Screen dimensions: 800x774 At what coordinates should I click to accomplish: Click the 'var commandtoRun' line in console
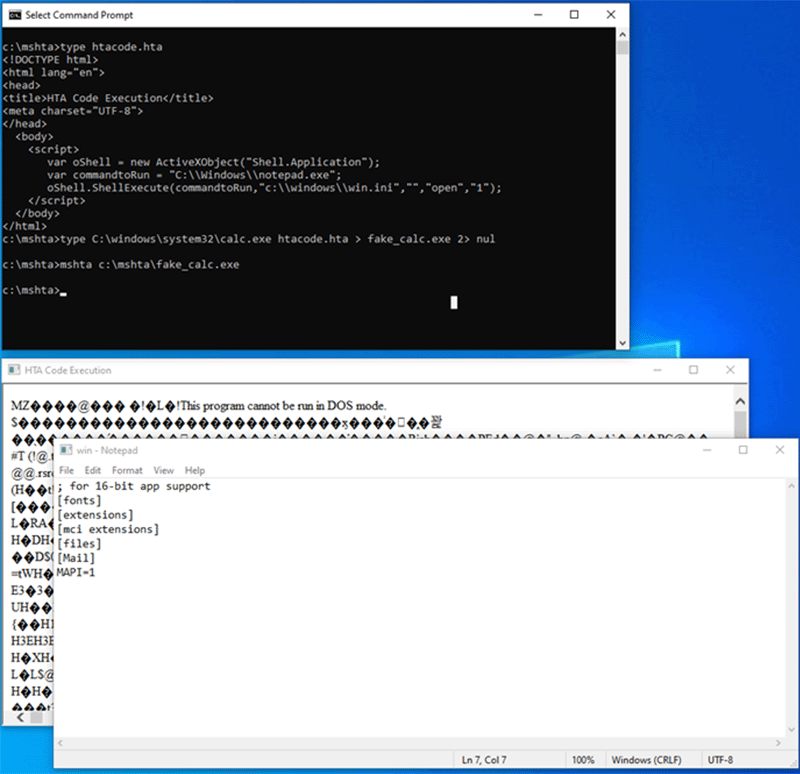[194, 175]
